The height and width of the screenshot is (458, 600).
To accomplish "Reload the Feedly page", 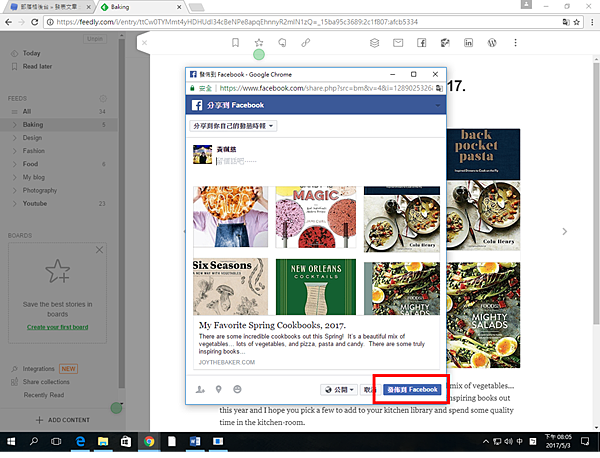I will (x=34, y=22).
